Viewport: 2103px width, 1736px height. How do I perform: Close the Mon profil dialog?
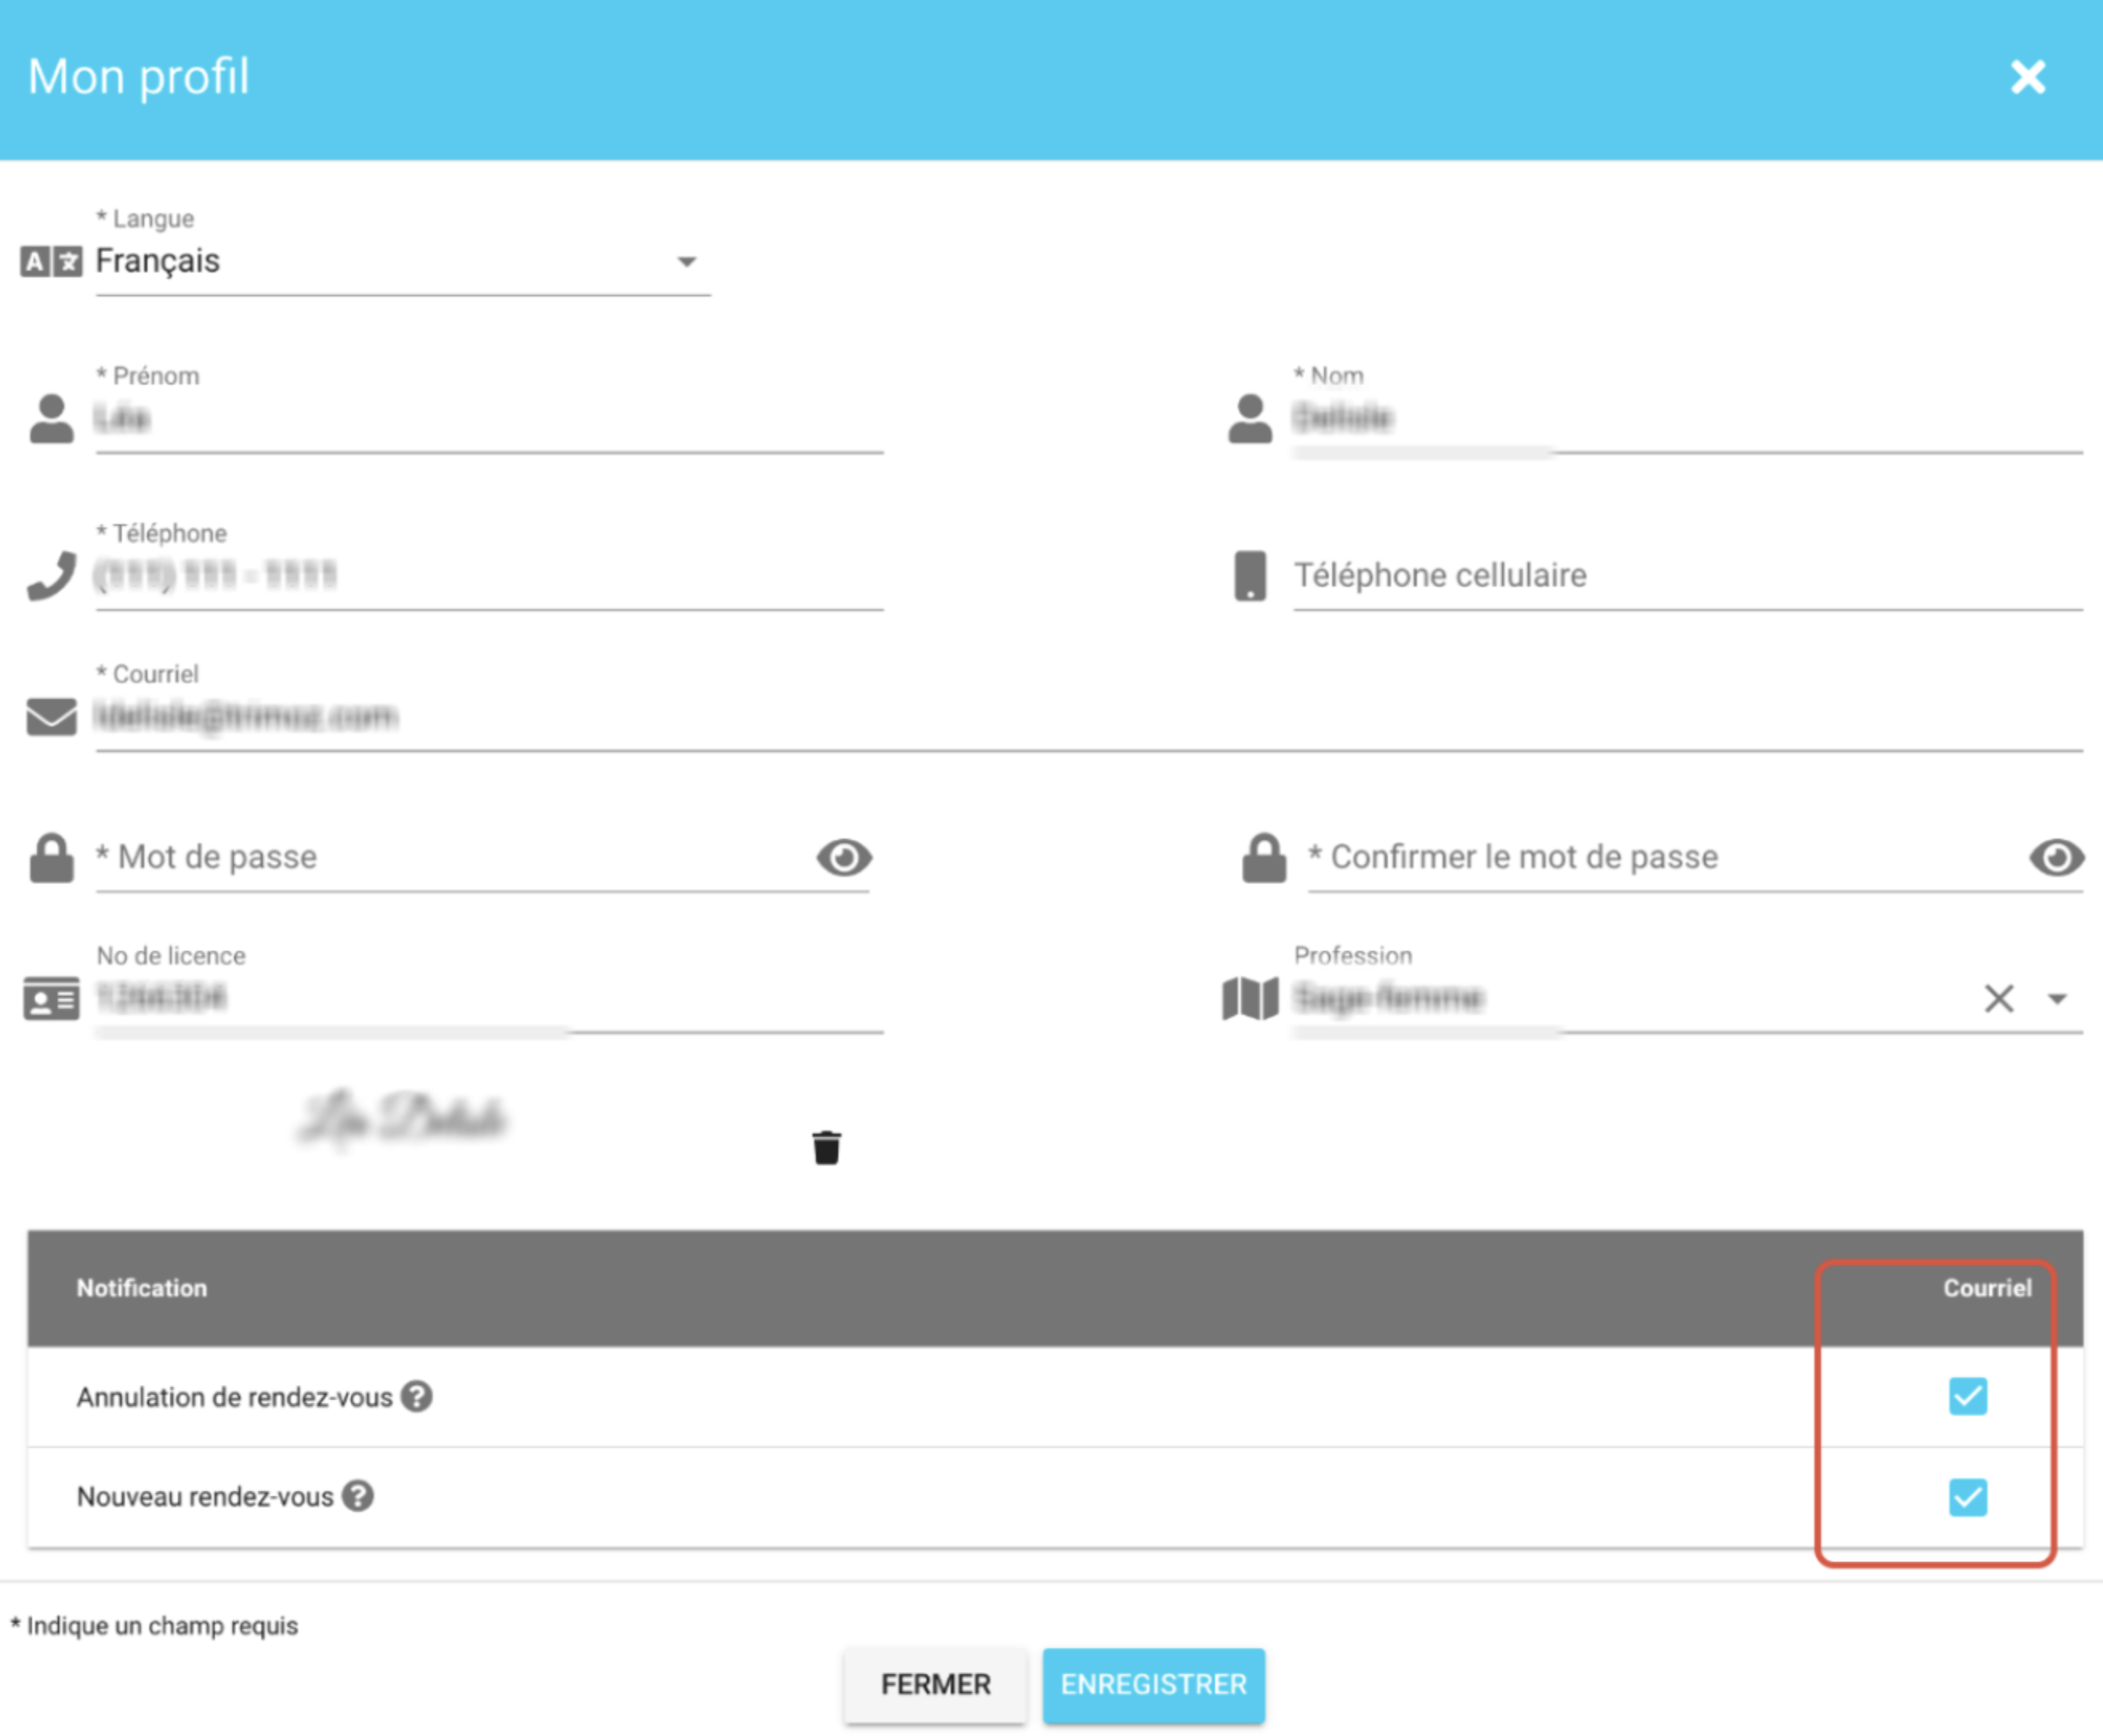click(x=2028, y=77)
